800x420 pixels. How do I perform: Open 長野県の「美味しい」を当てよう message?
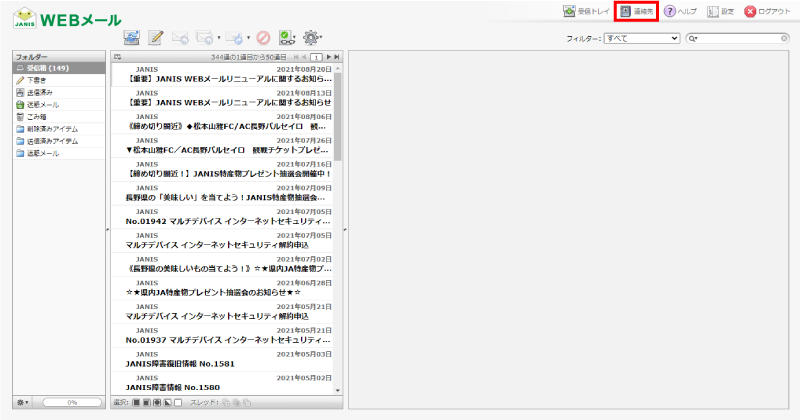tap(222, 193)
